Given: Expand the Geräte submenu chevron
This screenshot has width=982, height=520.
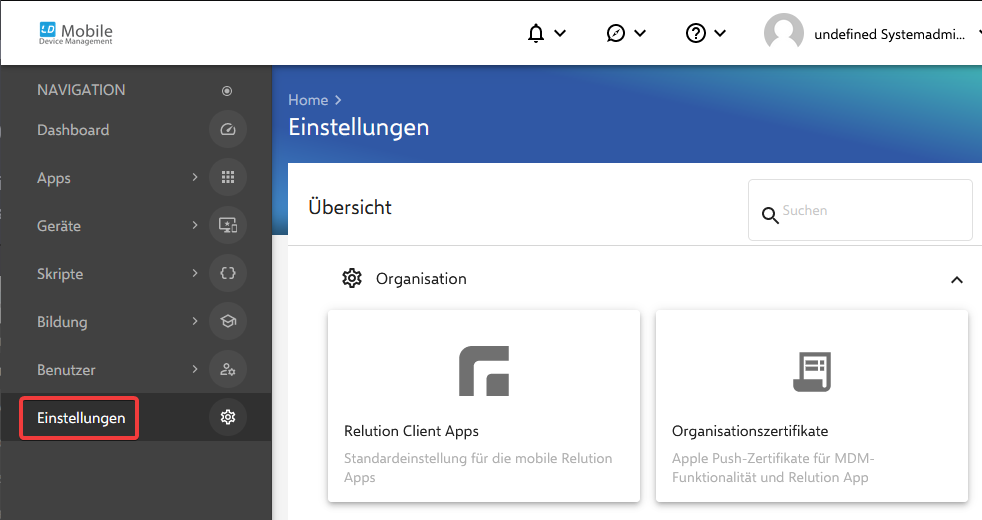Looking at the screenshot, I should pos(195,225).
